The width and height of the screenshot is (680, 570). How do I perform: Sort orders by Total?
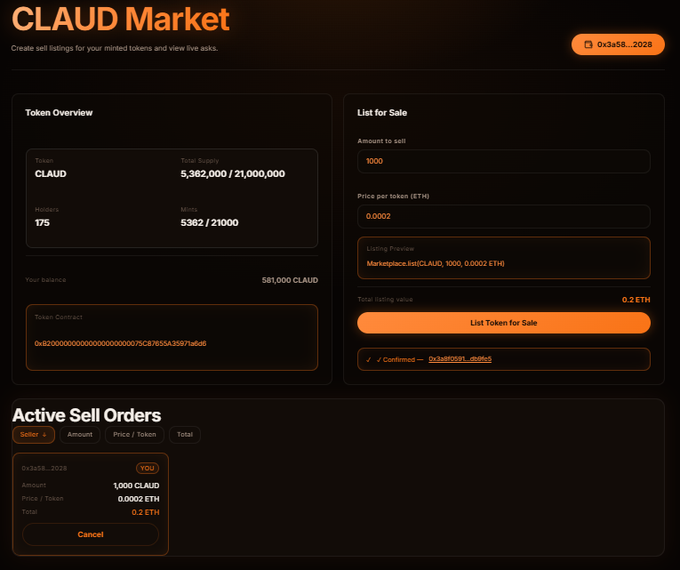click(185, 435)
